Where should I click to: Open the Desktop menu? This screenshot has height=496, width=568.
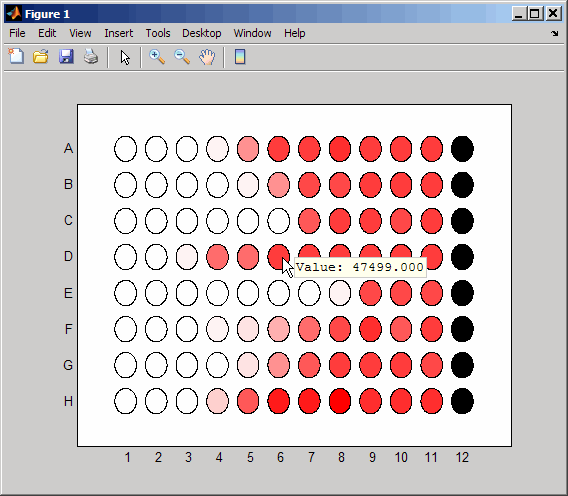pos(201,33)
